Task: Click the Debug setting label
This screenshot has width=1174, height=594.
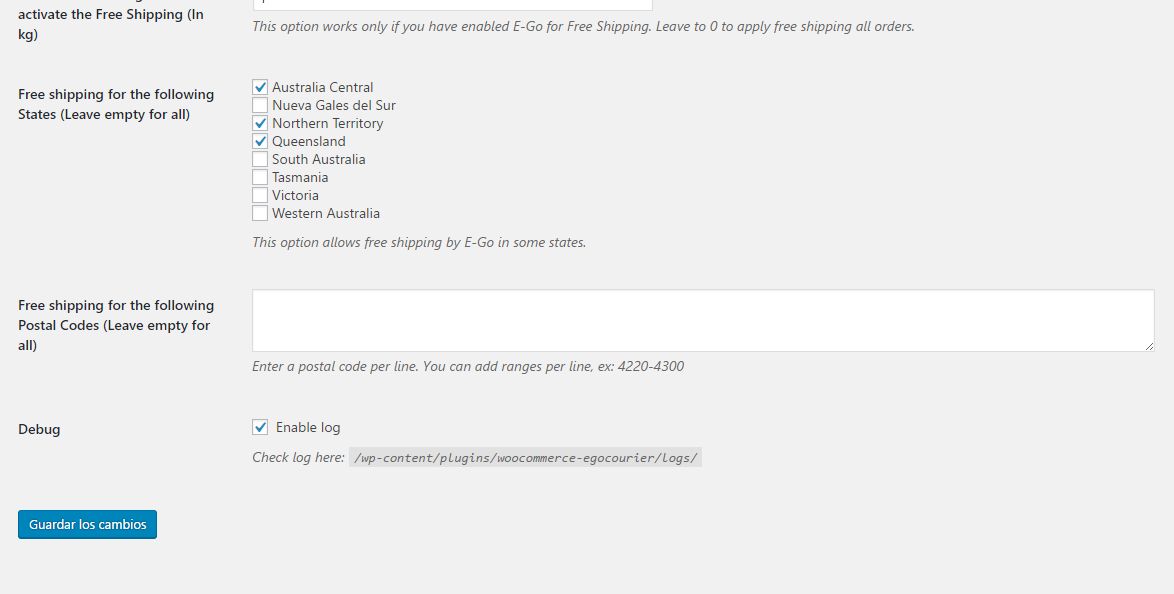Action: click(x=39, y=429)
